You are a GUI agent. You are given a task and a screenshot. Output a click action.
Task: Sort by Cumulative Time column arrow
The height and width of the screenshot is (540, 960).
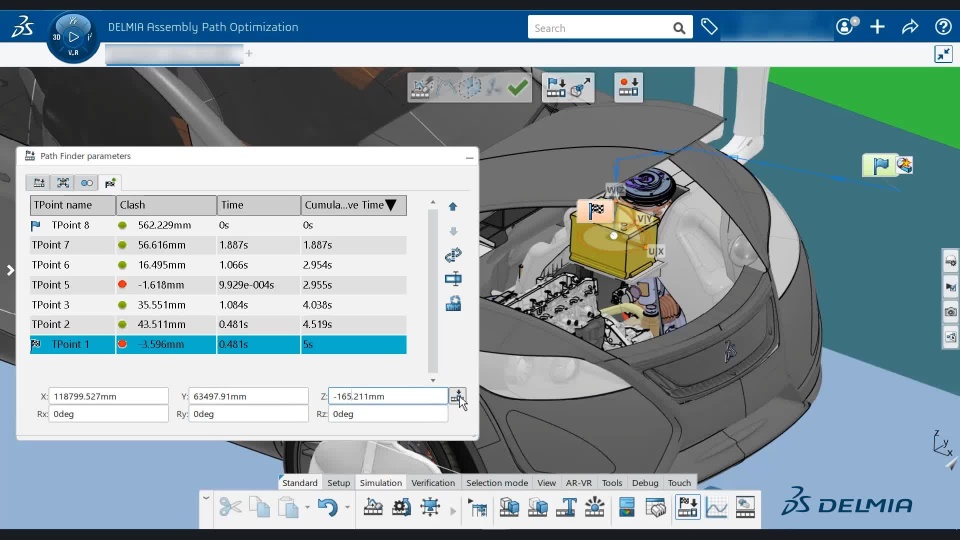coord(391,205)
